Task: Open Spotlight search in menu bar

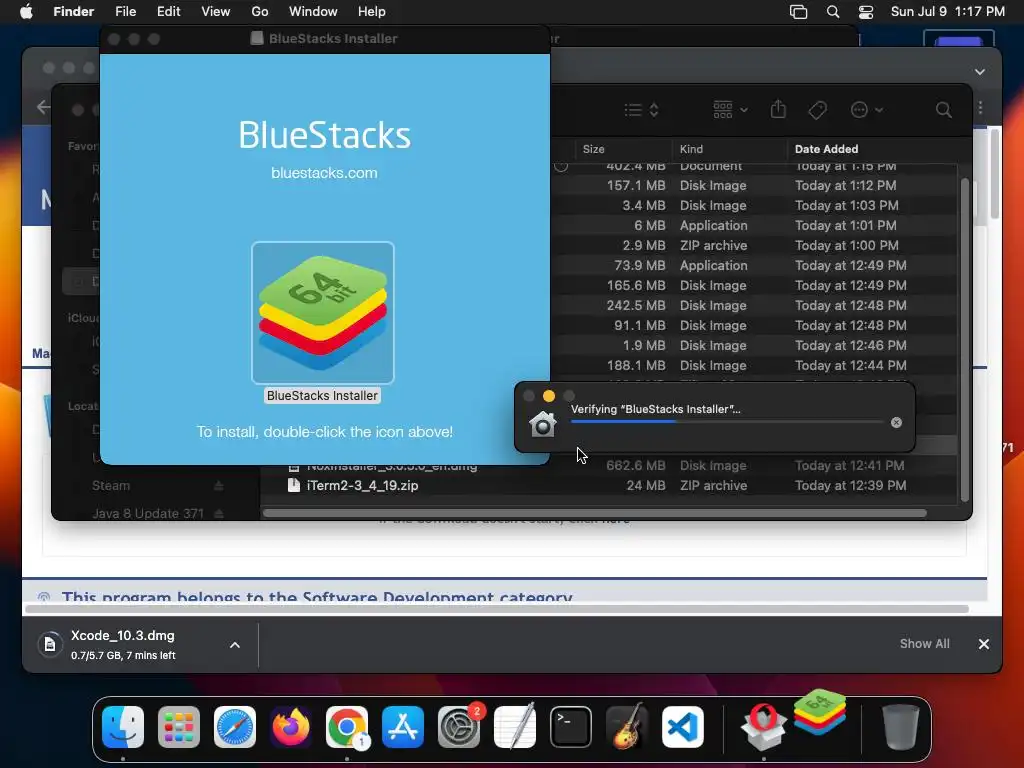Action: coord(833,12)
